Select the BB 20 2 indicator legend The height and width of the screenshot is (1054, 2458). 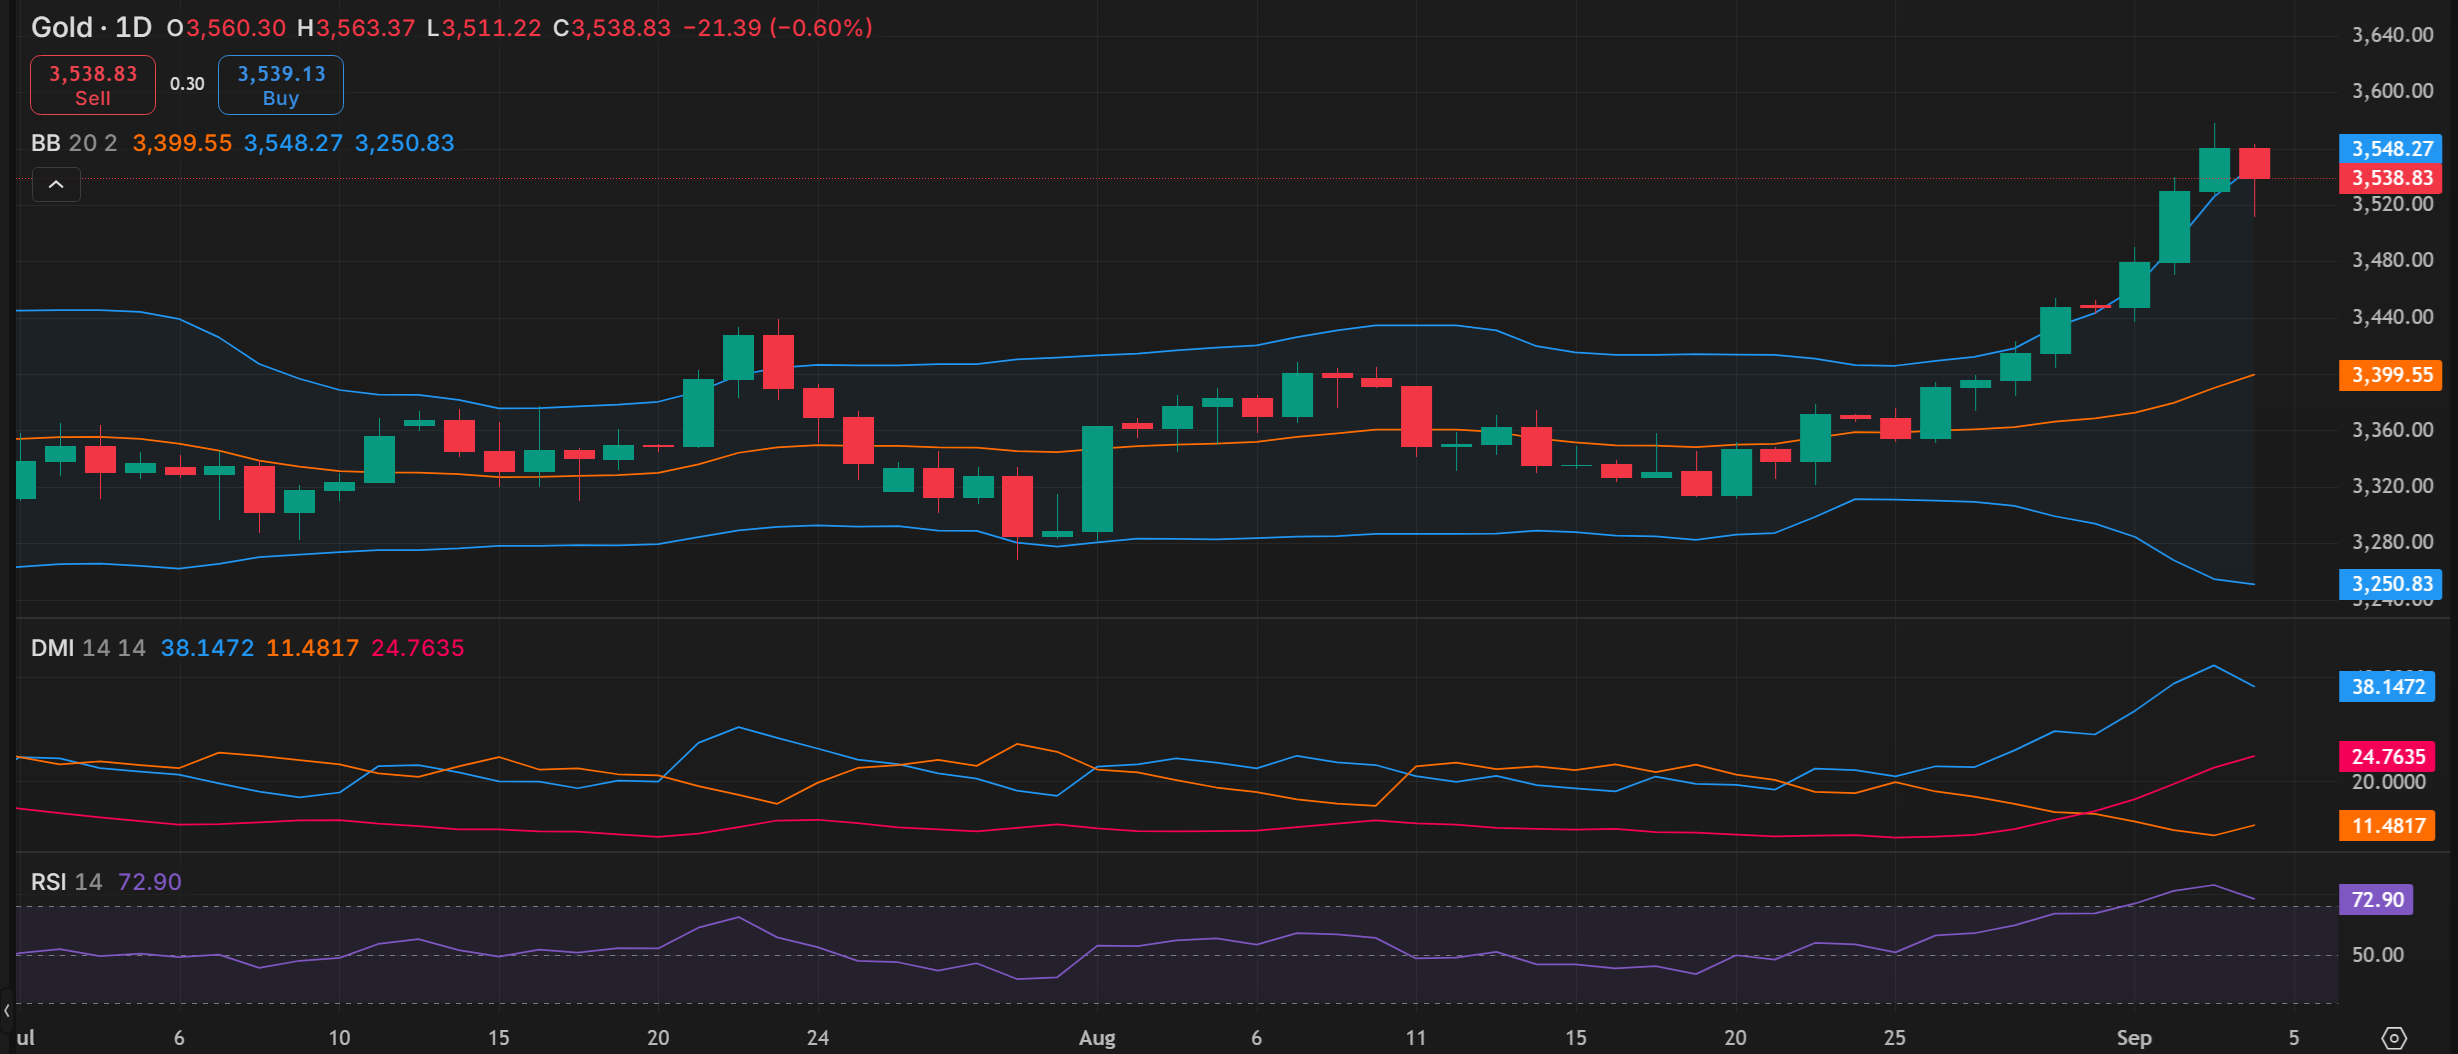coord(74,143)
